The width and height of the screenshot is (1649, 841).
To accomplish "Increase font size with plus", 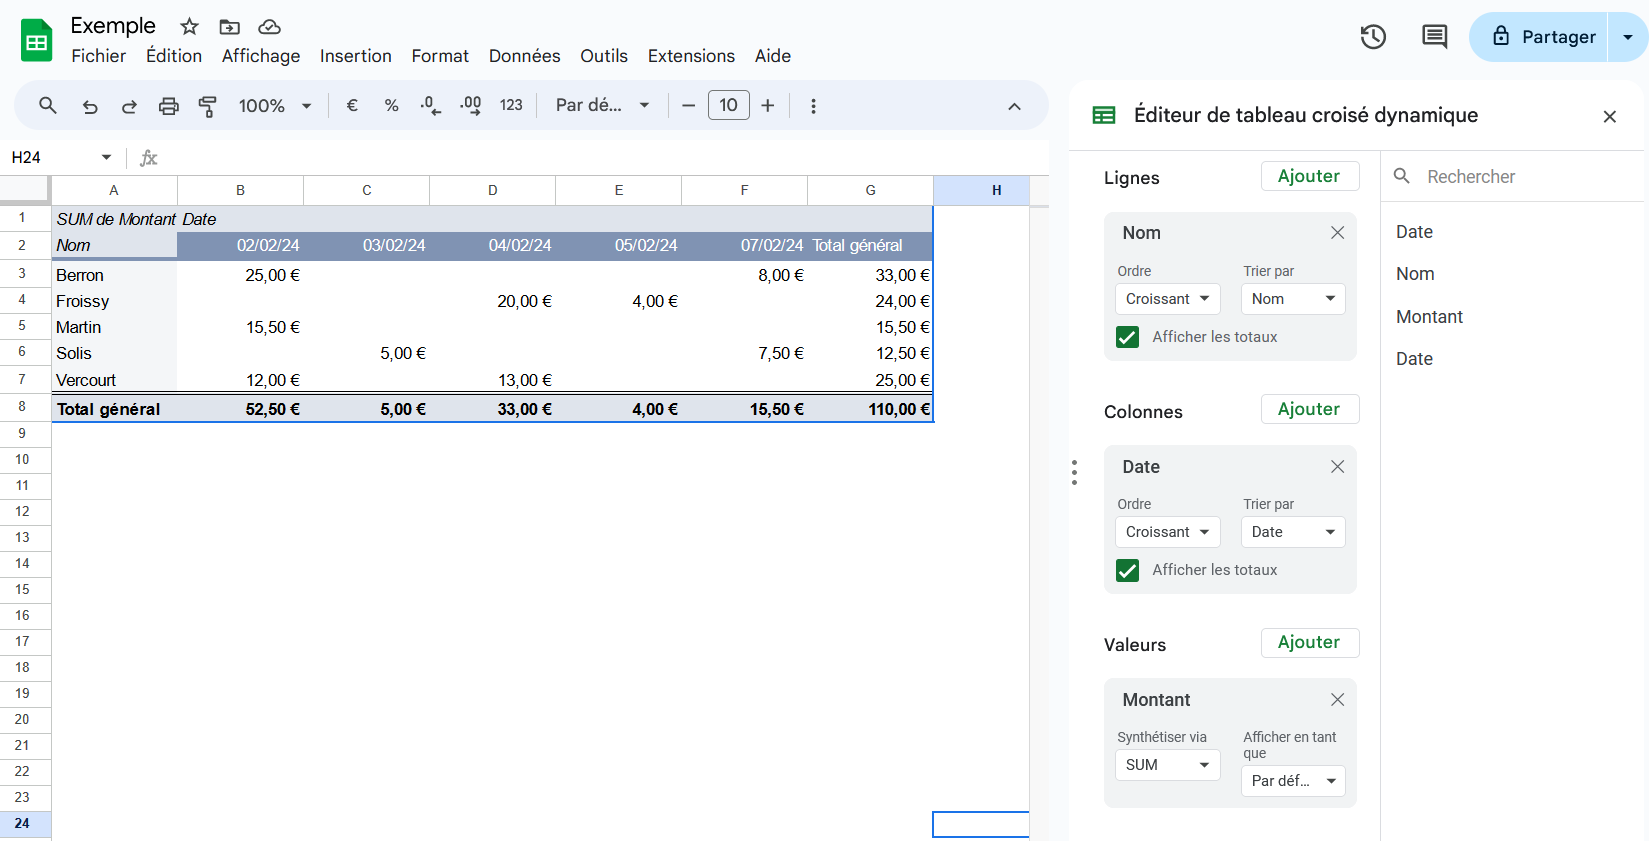I will pyautogui.click(x=768, y=105).
